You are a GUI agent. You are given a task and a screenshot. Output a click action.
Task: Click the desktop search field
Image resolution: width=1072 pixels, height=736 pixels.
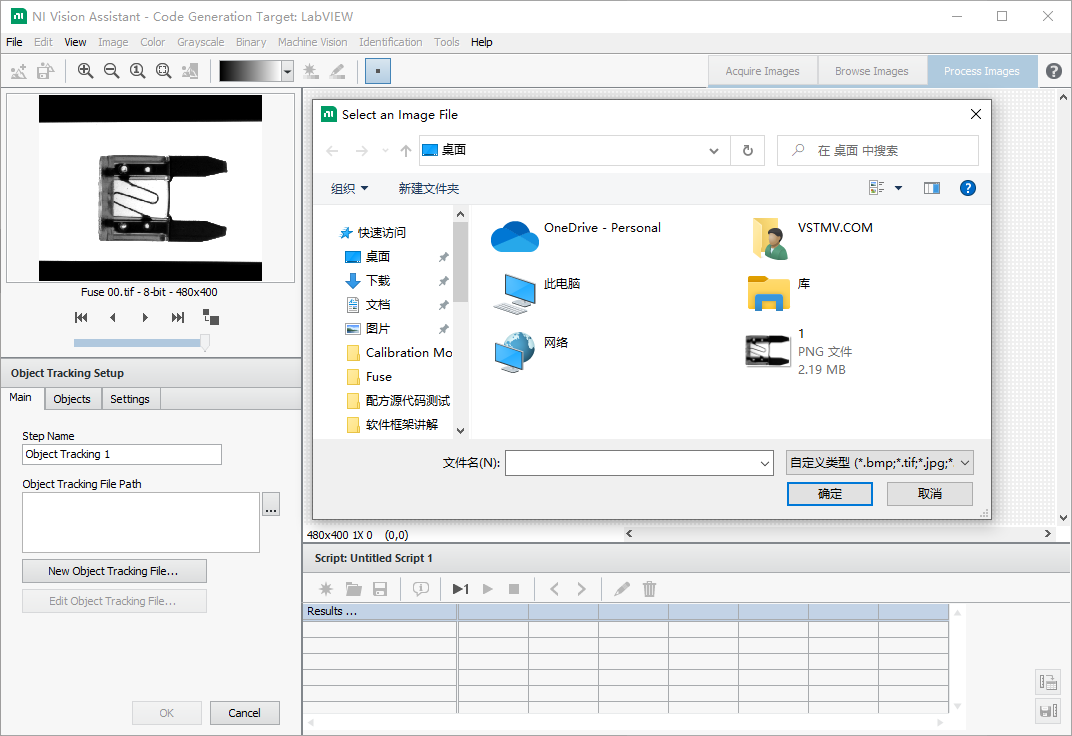click(878, 150)
